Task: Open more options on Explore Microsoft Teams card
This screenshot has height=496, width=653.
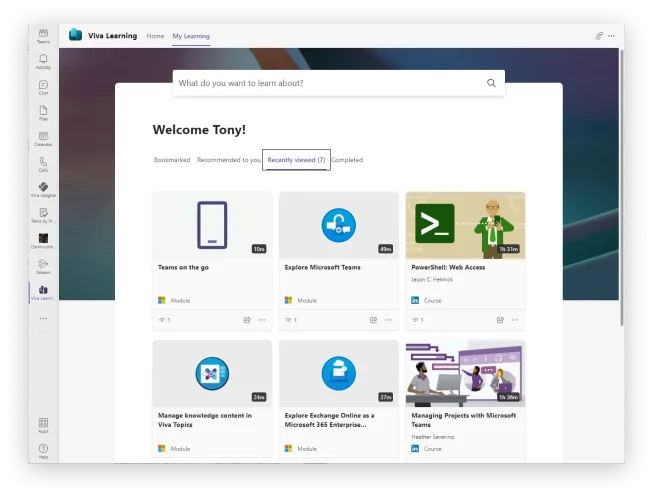Action: pos(388,320)
